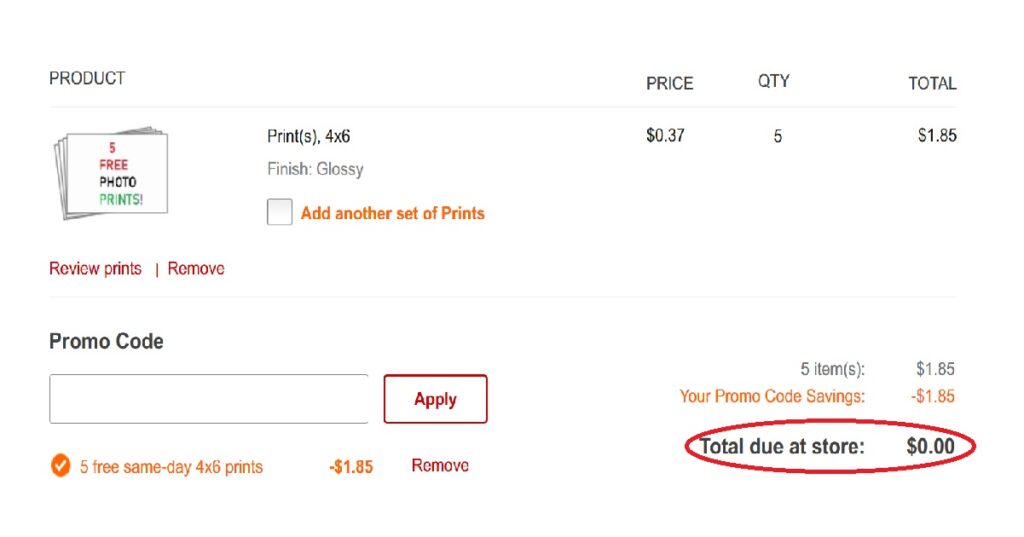
Task: Click the Total due at store label
Action: pyautogui.click(x=782, y=446)
